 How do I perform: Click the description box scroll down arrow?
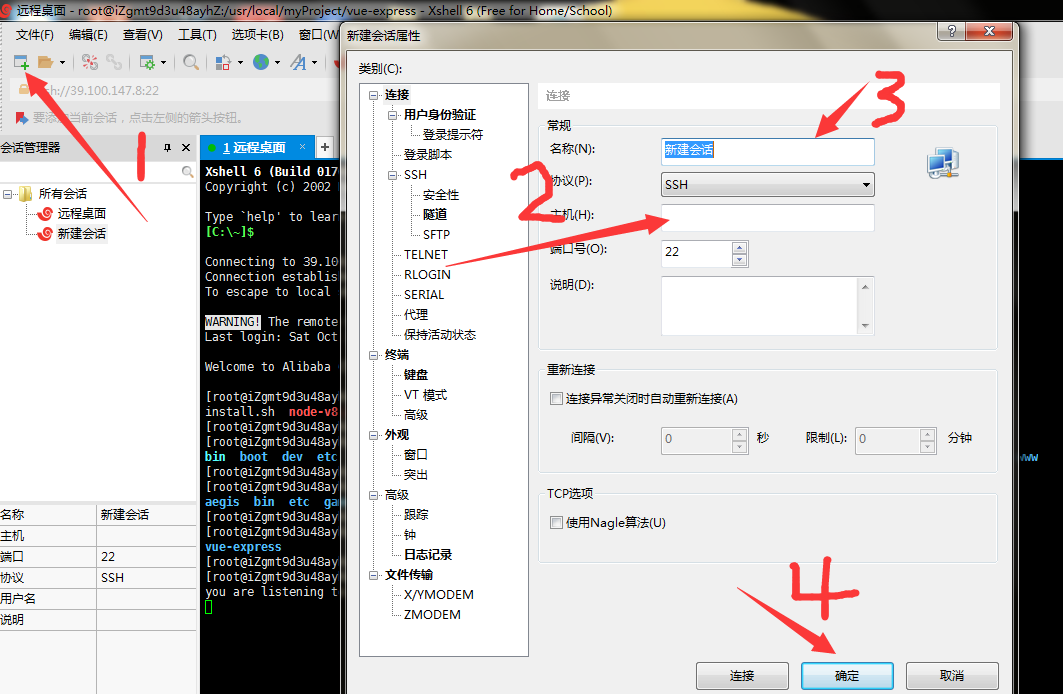click(x=865, y=326)
